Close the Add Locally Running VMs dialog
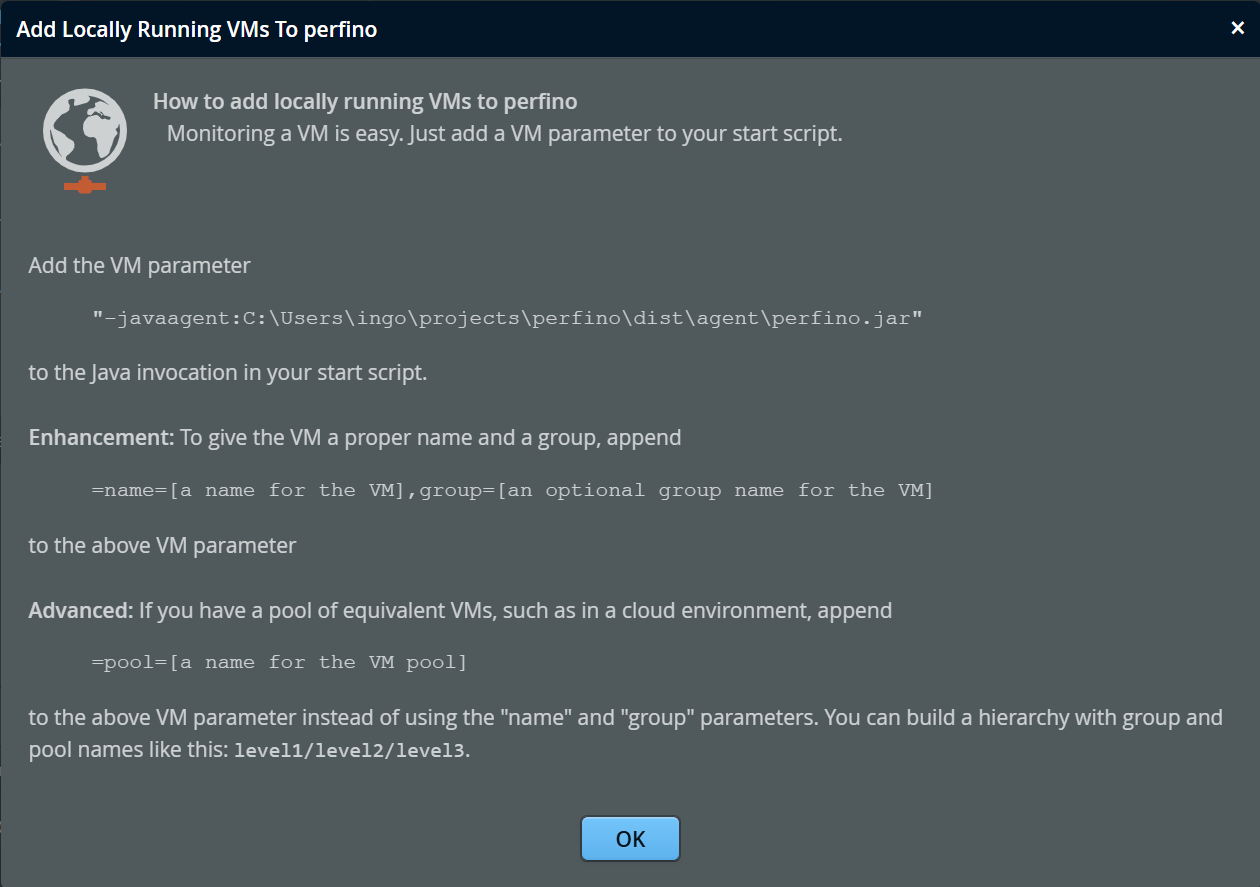This screenshot has height=887, width=1260. 1237,28
